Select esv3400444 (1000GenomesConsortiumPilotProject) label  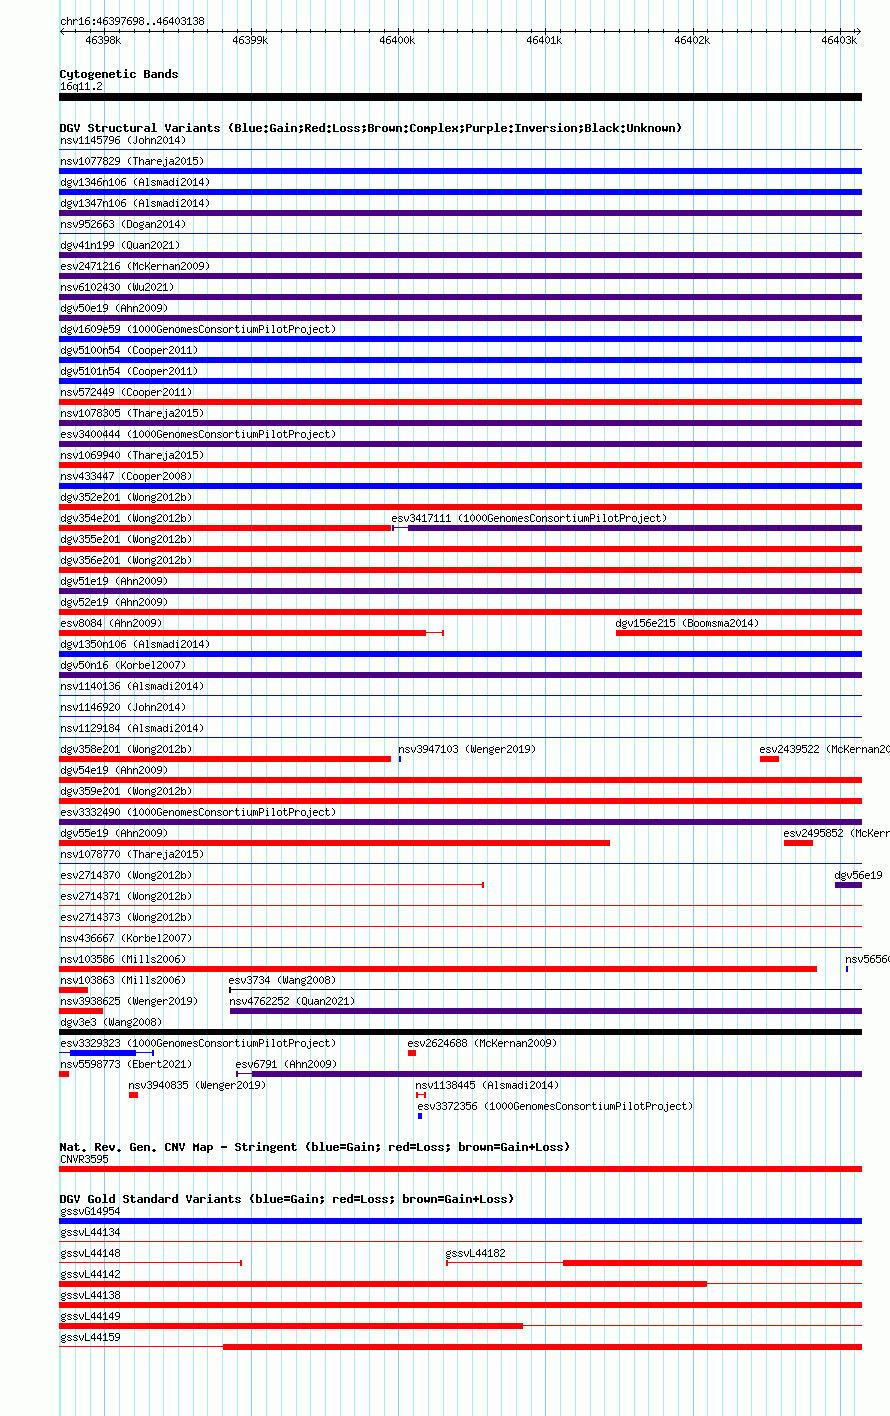click(x=198, y=434)
